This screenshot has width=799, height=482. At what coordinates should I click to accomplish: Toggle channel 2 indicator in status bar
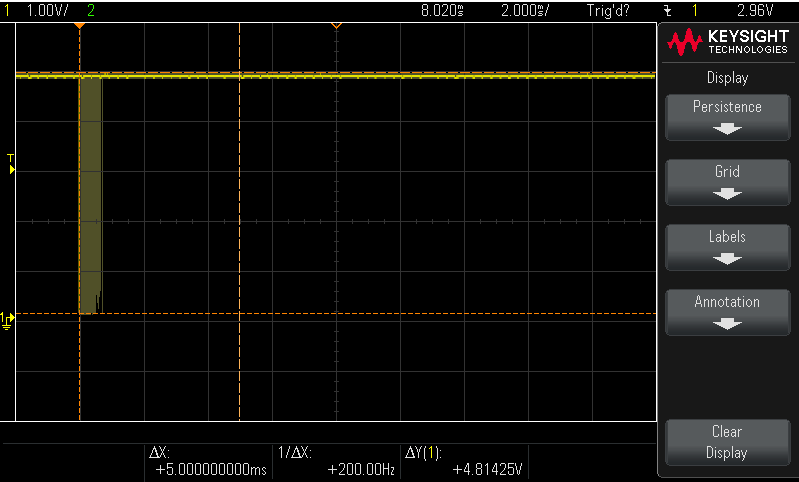pos(92,10)
